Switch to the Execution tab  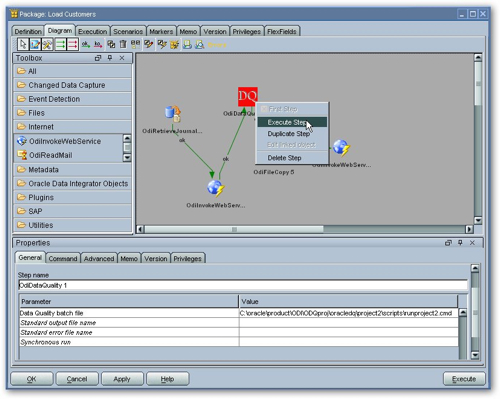(x=93, y=31)
